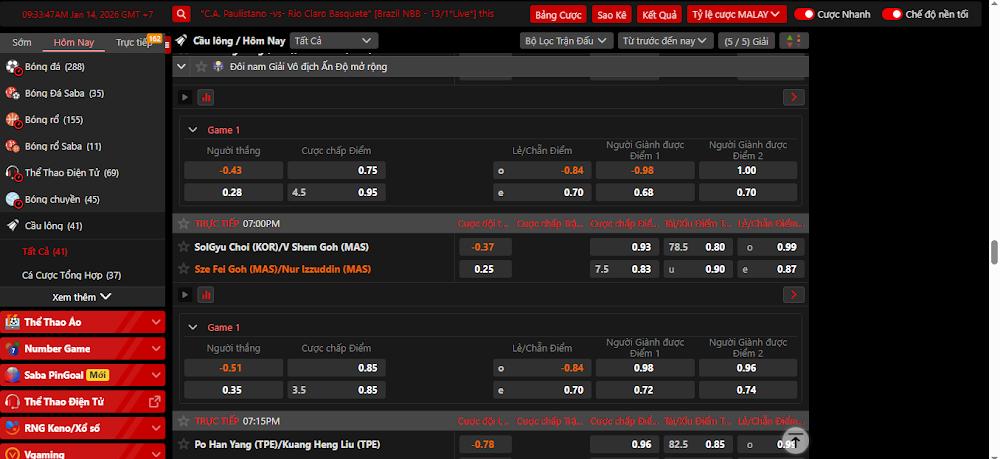This screenshot has width=1000, height=459.
Task: Toggle Chế độ nền tối dark mode
Action: click(891, 14)
